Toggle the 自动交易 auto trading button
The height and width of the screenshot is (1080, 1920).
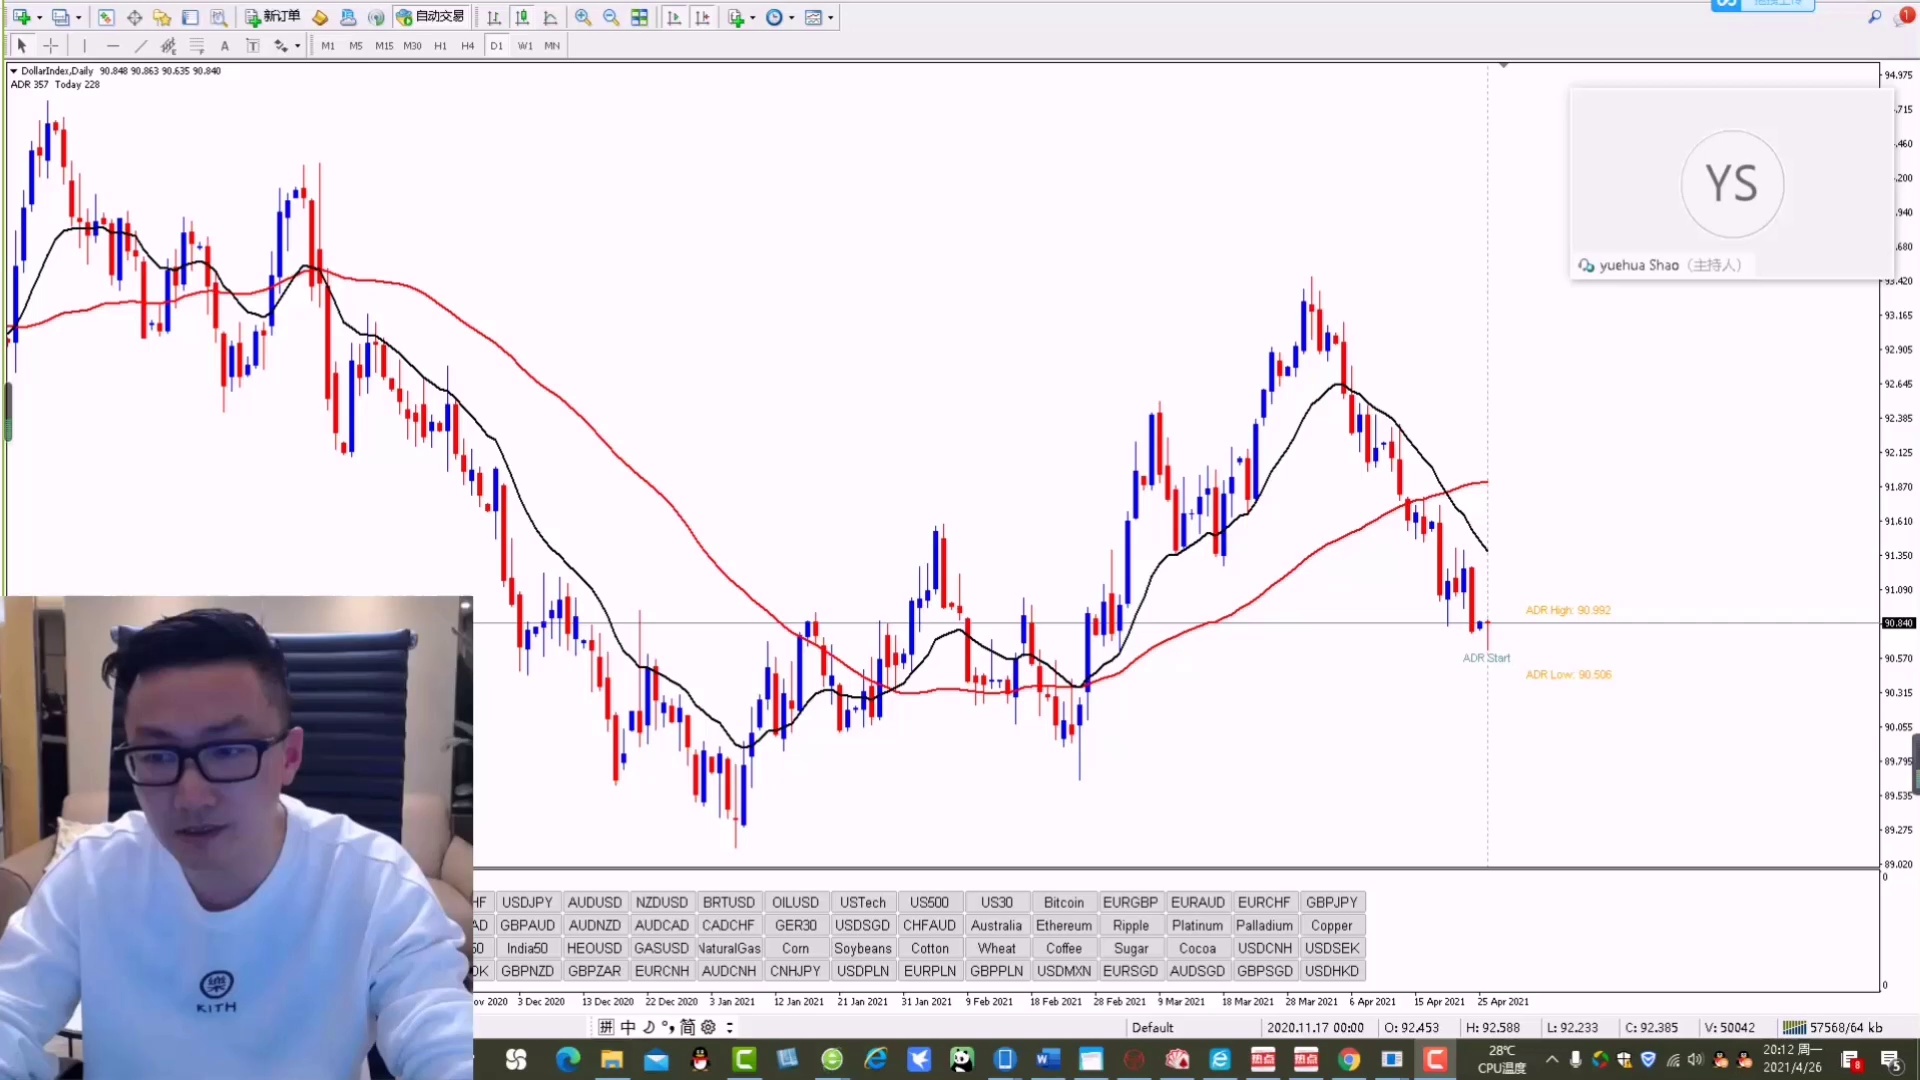[431, 17]
